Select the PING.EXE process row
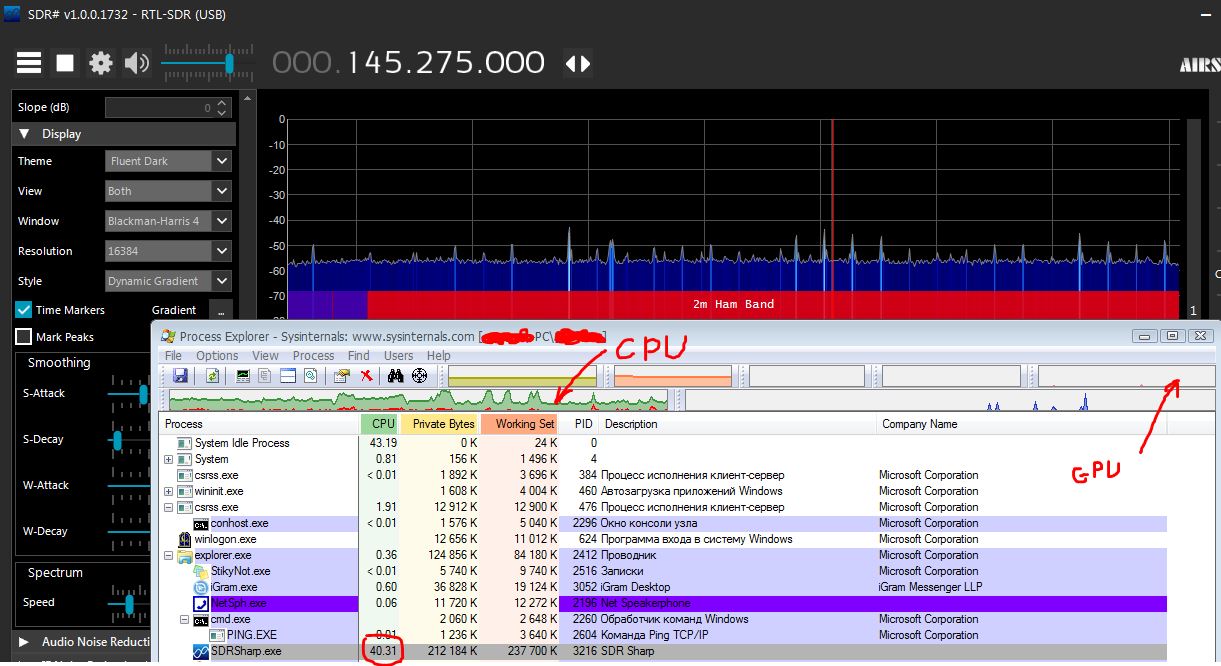 point(664,635)
